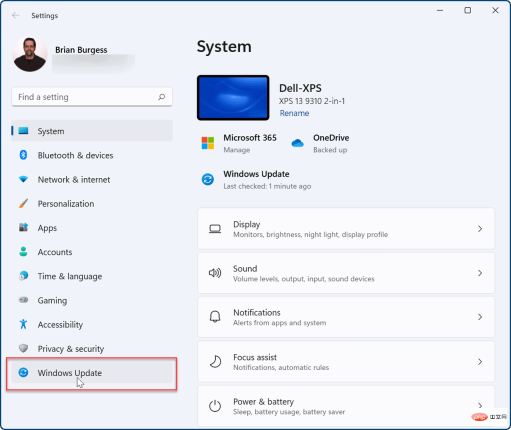Click the OneDrive cloud icon
This screenshot has height=430, width=511.
pyautogui.click(x=297, y=143)
